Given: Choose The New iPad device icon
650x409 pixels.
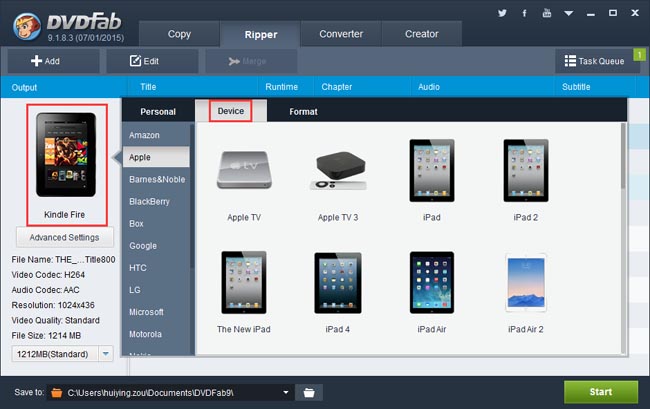Looking at the screenshot, I should (x=244, y=282).
